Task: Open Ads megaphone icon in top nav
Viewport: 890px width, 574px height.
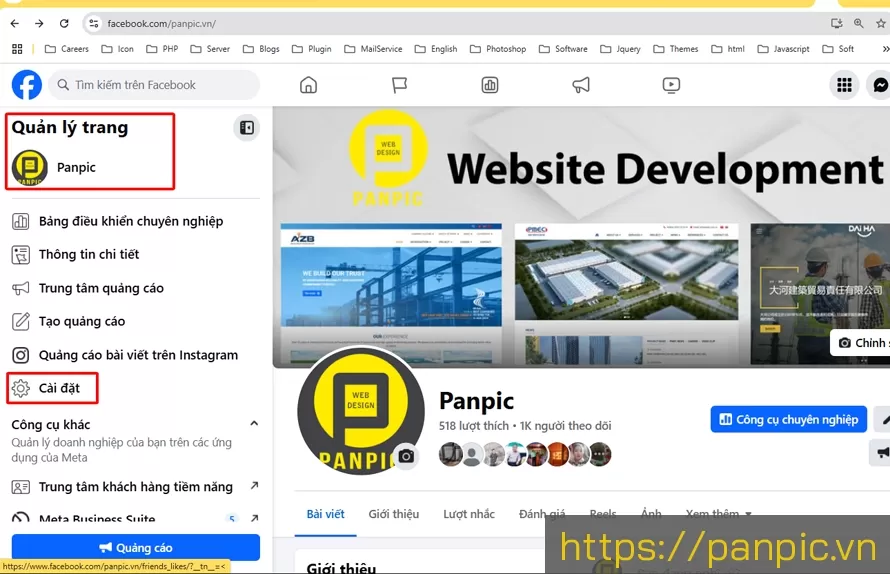Action: click(x=581, y=85)
